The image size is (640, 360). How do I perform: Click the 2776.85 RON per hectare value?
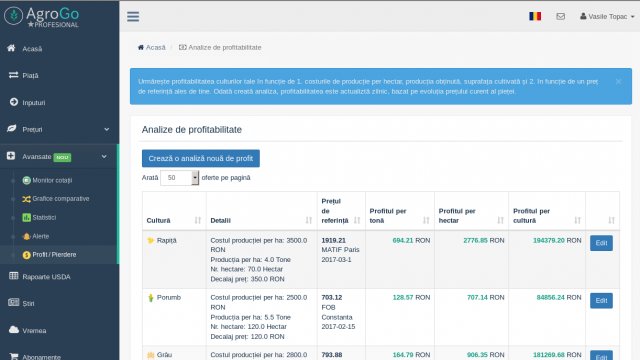[x=484, y=240]
